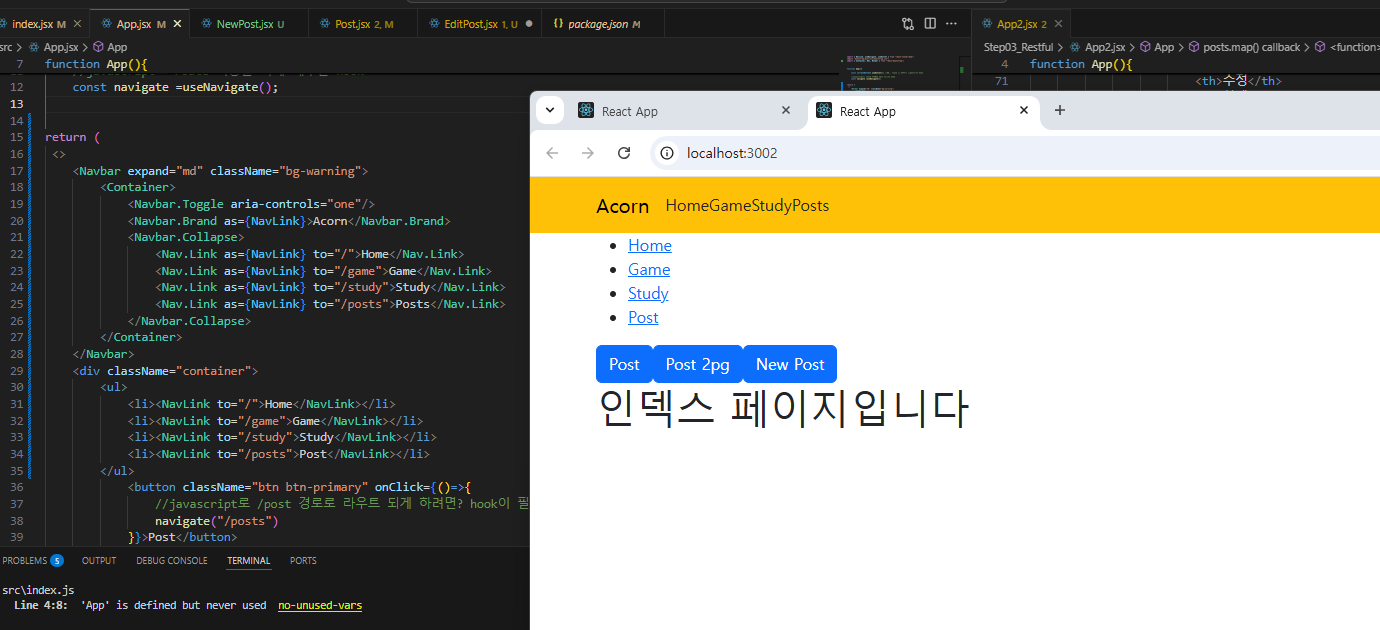This screenshot has height=630, width=1380.
Task: Click the 'function App(){' sticky header in left editor
Action: [96, 64]
